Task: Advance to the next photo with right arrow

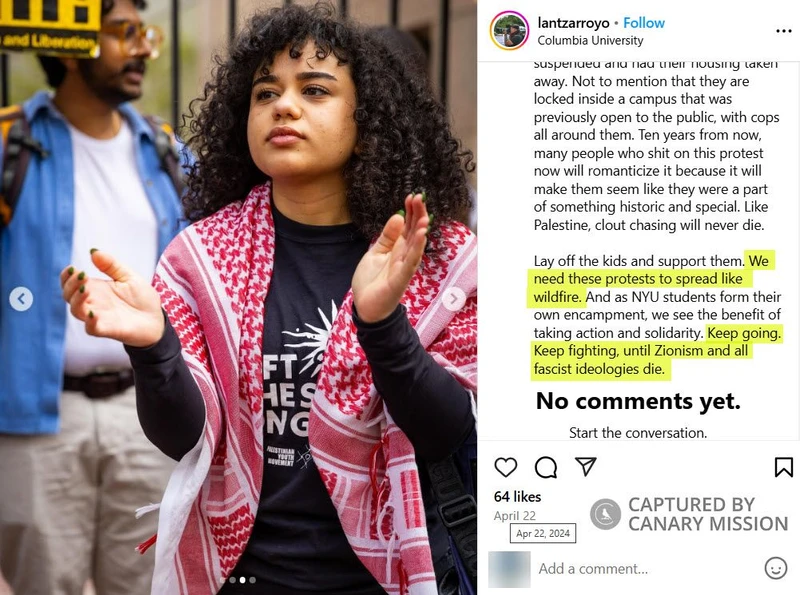Action: pos(454,299)
